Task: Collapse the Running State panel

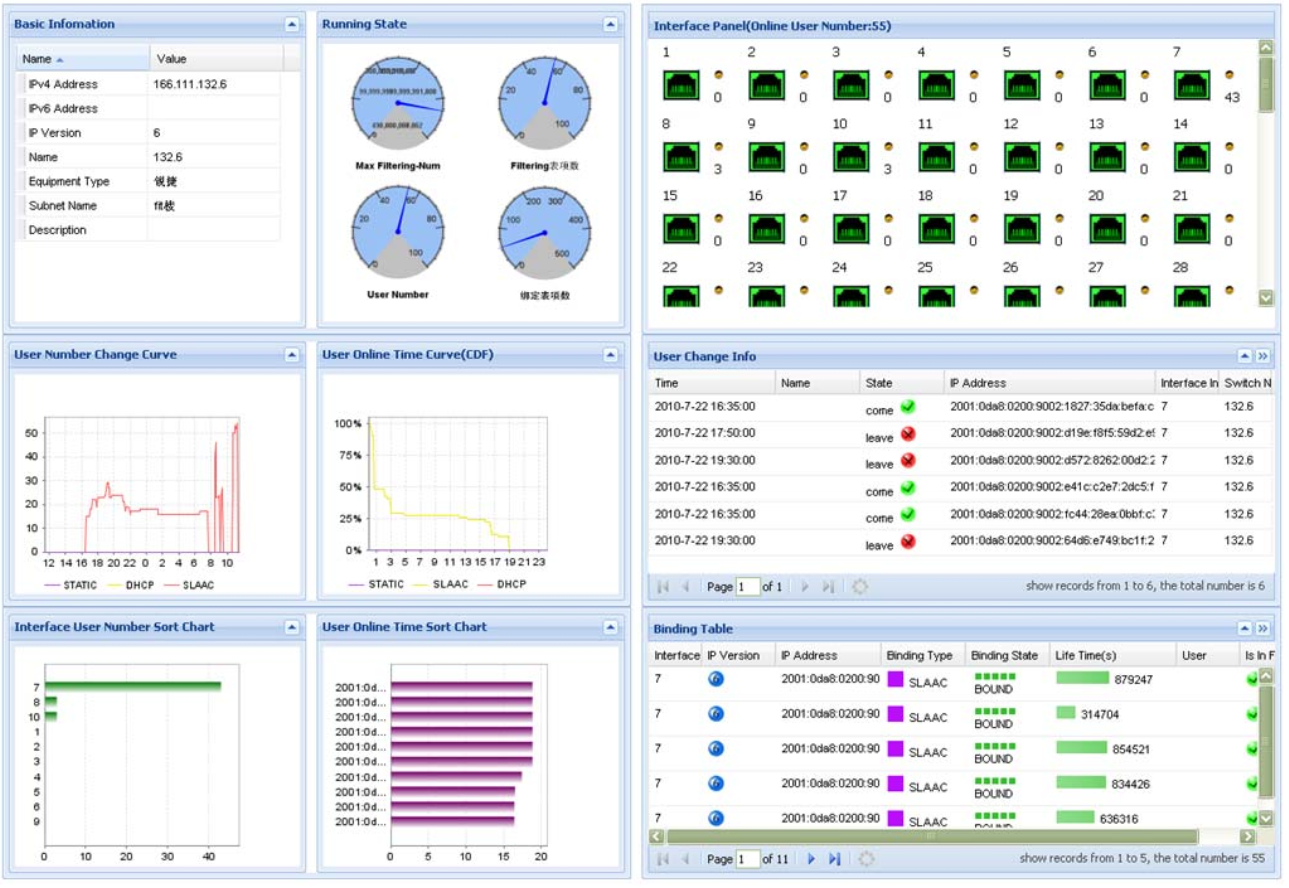Action: point(611,23)
